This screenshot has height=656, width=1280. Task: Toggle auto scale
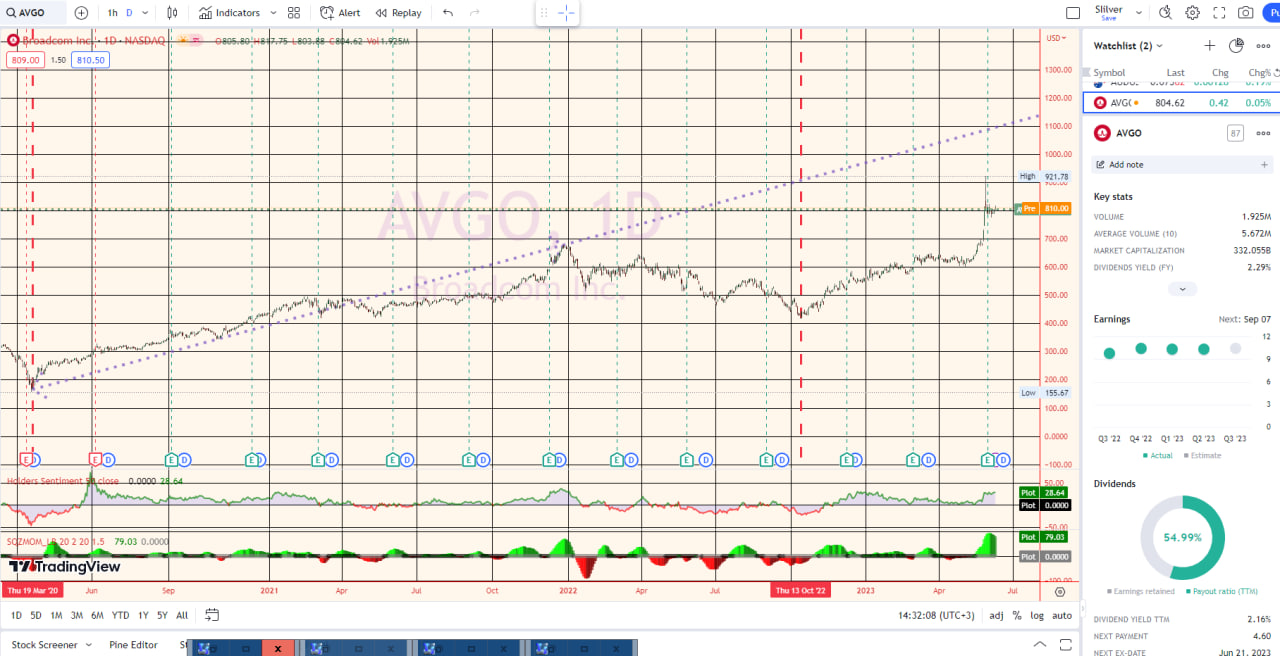pyautogui.click(x=1062, y=615)
